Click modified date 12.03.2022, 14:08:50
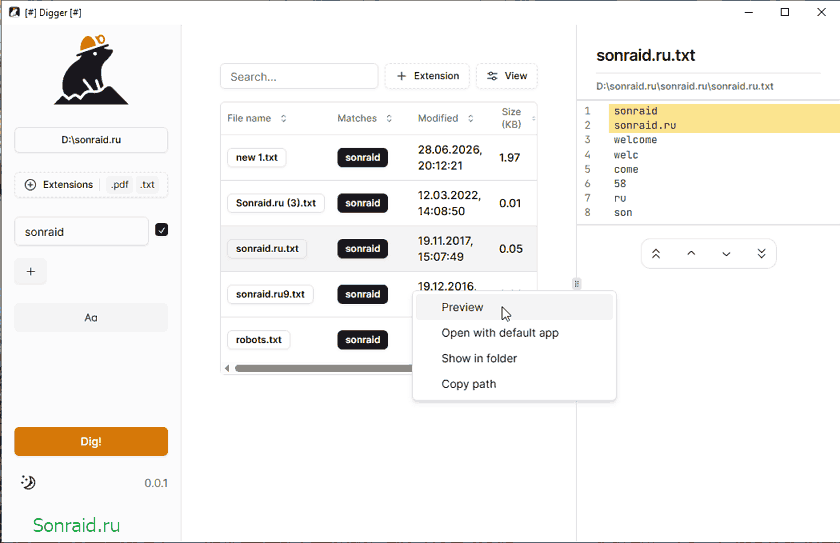 coord(449,203)
